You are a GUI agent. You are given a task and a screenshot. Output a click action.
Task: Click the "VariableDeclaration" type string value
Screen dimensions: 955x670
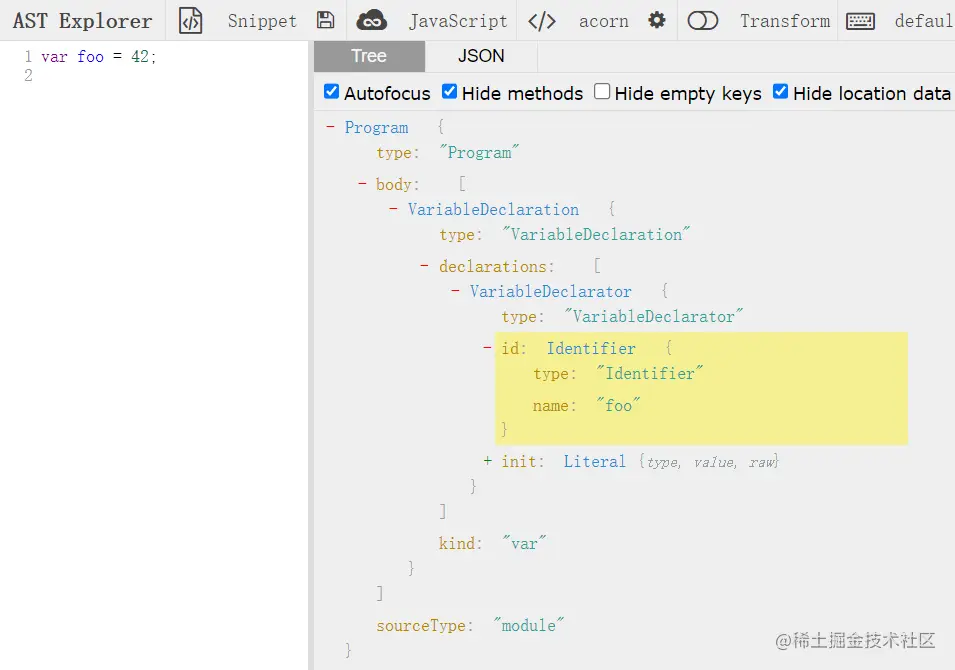pos(596,234)
